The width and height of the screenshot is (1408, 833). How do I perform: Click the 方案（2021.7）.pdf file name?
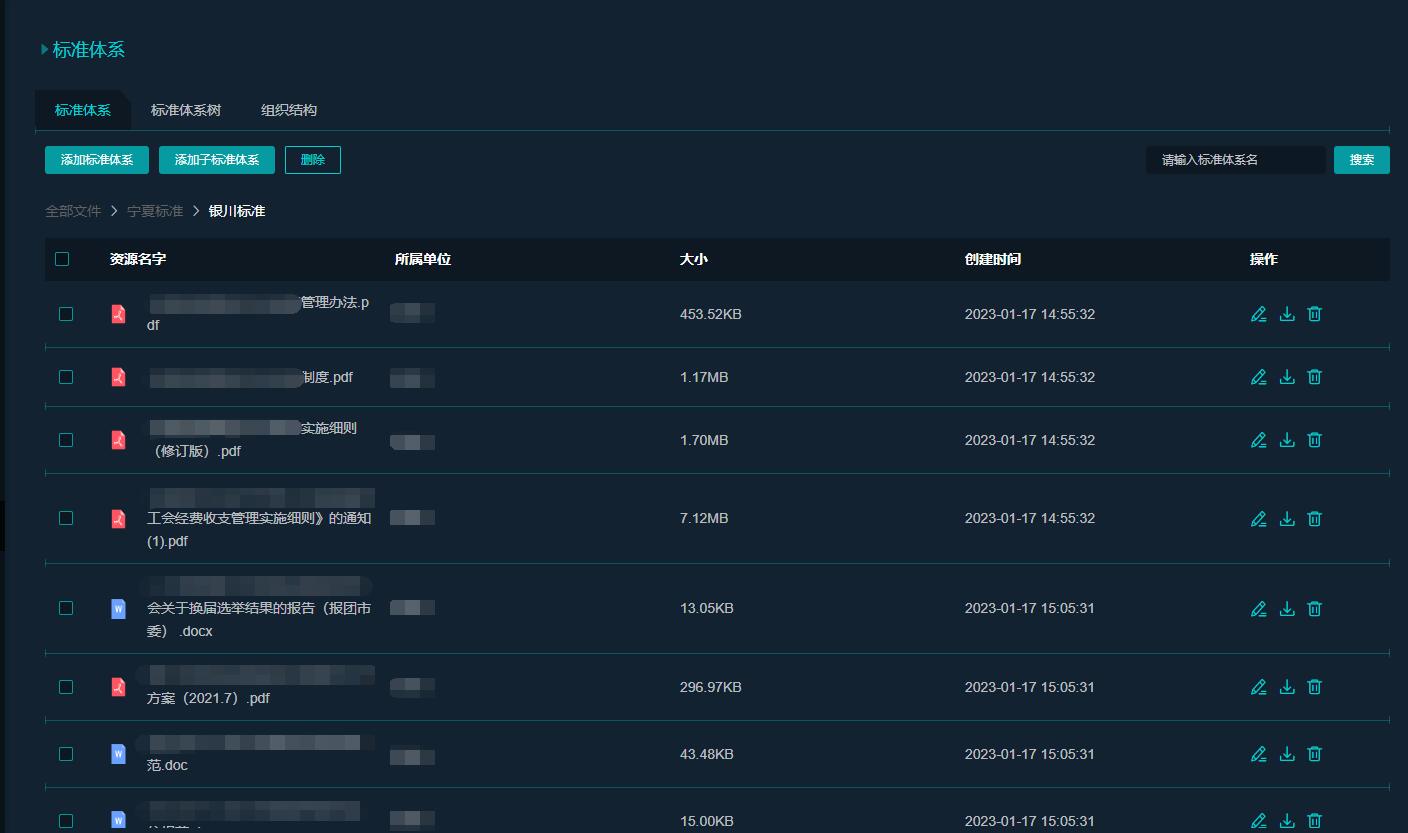209,698
